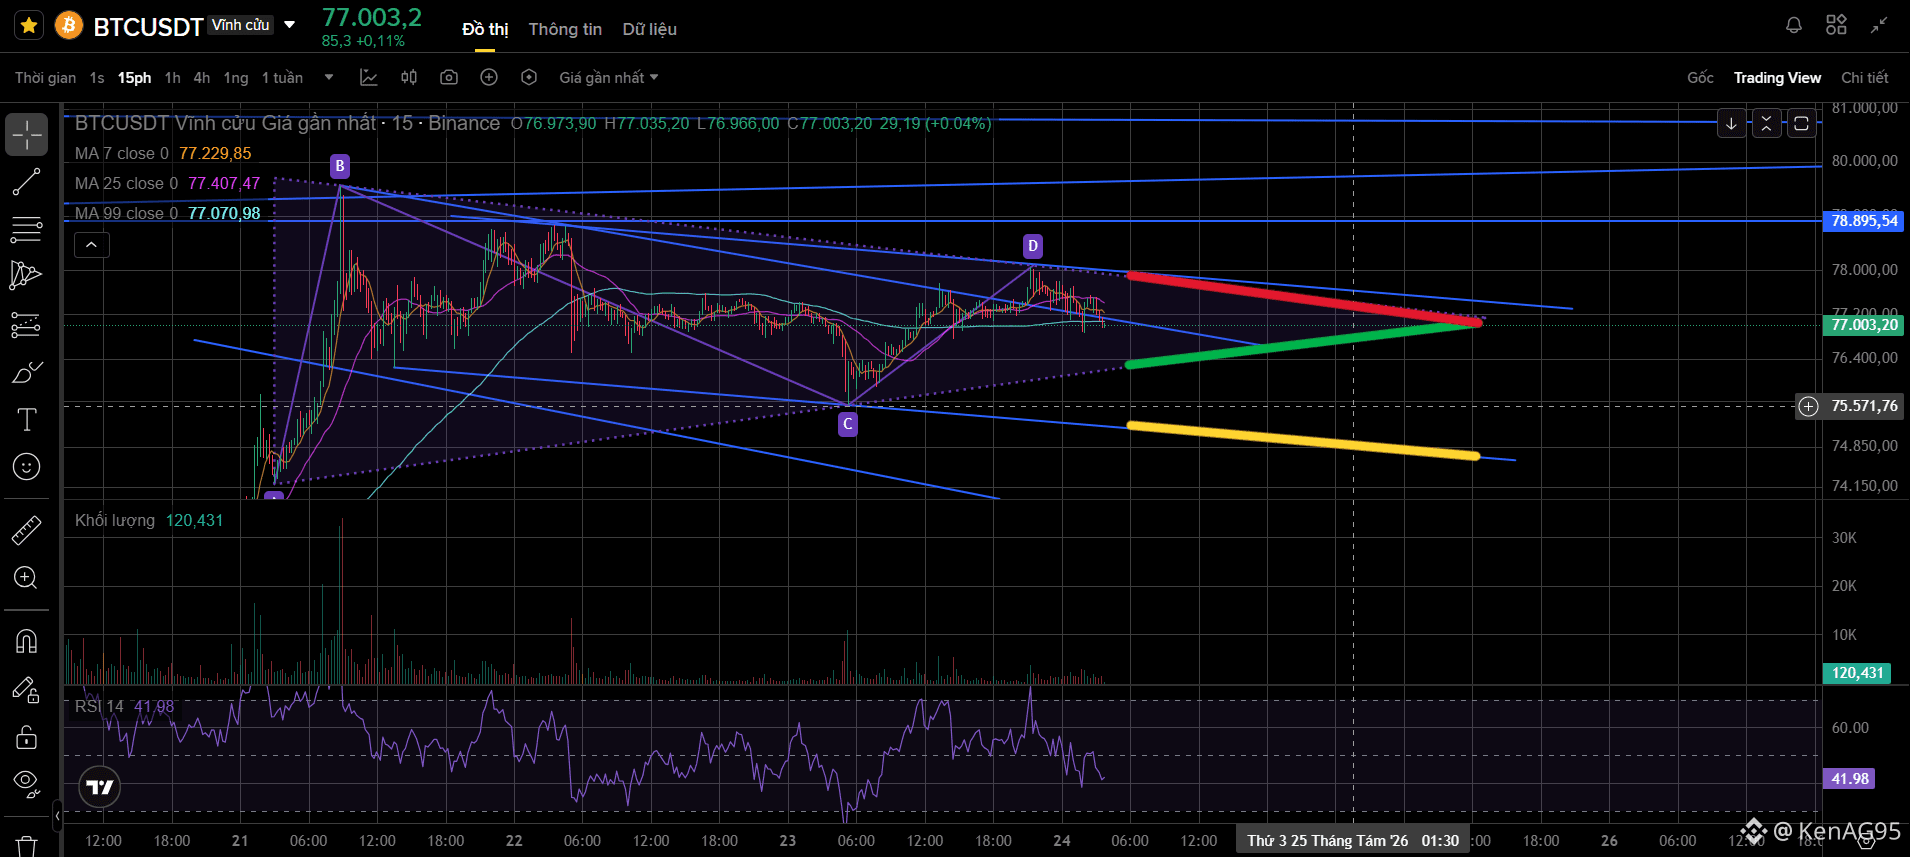Click the purple B pattern point marker
The width and height of the screenshot is (1910, 857).
(x=340, y=166)
